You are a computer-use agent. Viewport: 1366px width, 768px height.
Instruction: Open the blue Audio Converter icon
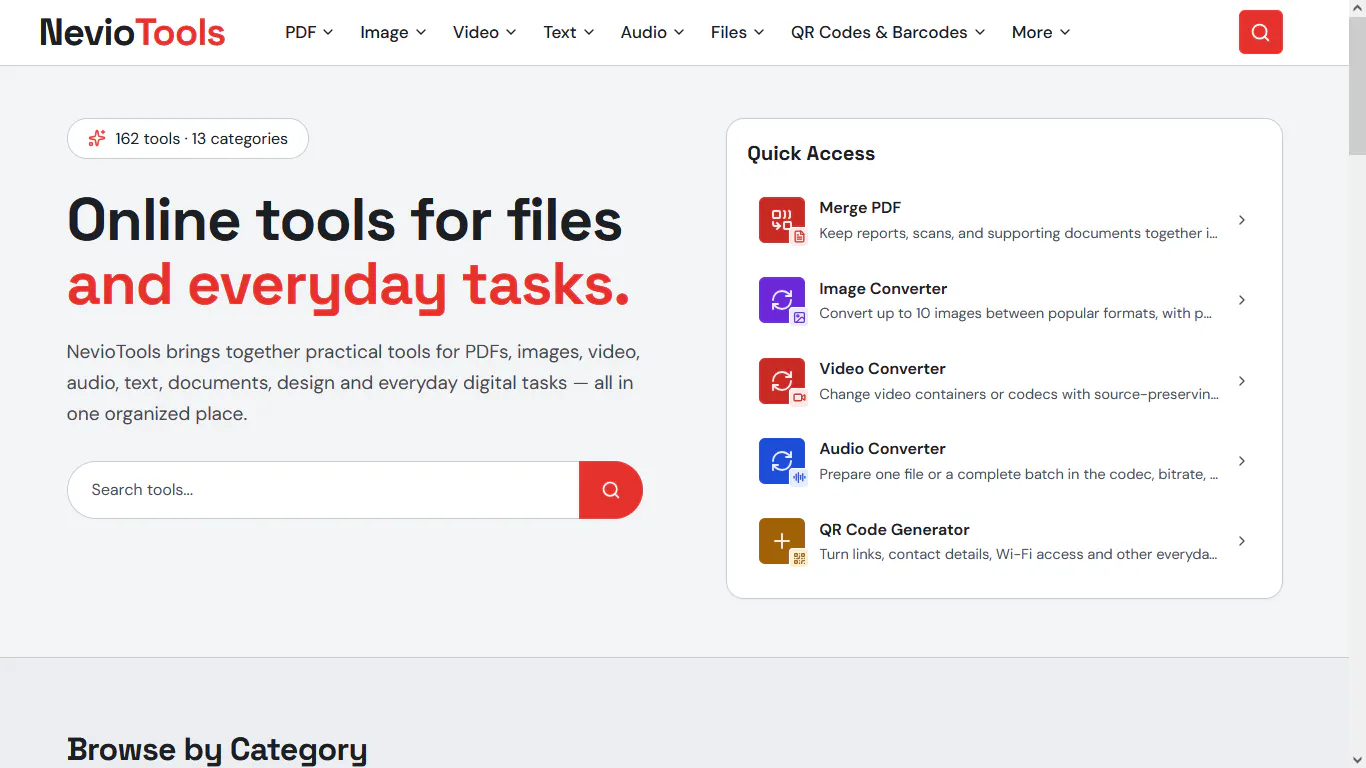(782, 461)
